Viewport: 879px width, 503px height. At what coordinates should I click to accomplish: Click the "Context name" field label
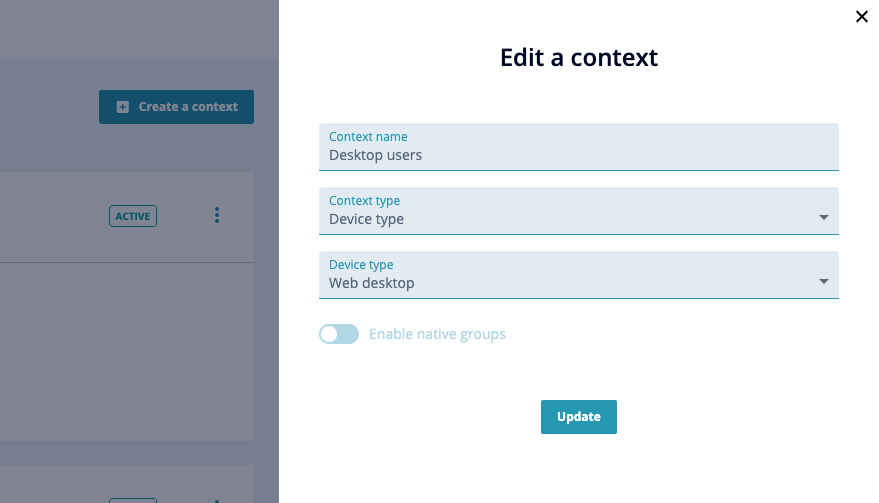[368, 137]
